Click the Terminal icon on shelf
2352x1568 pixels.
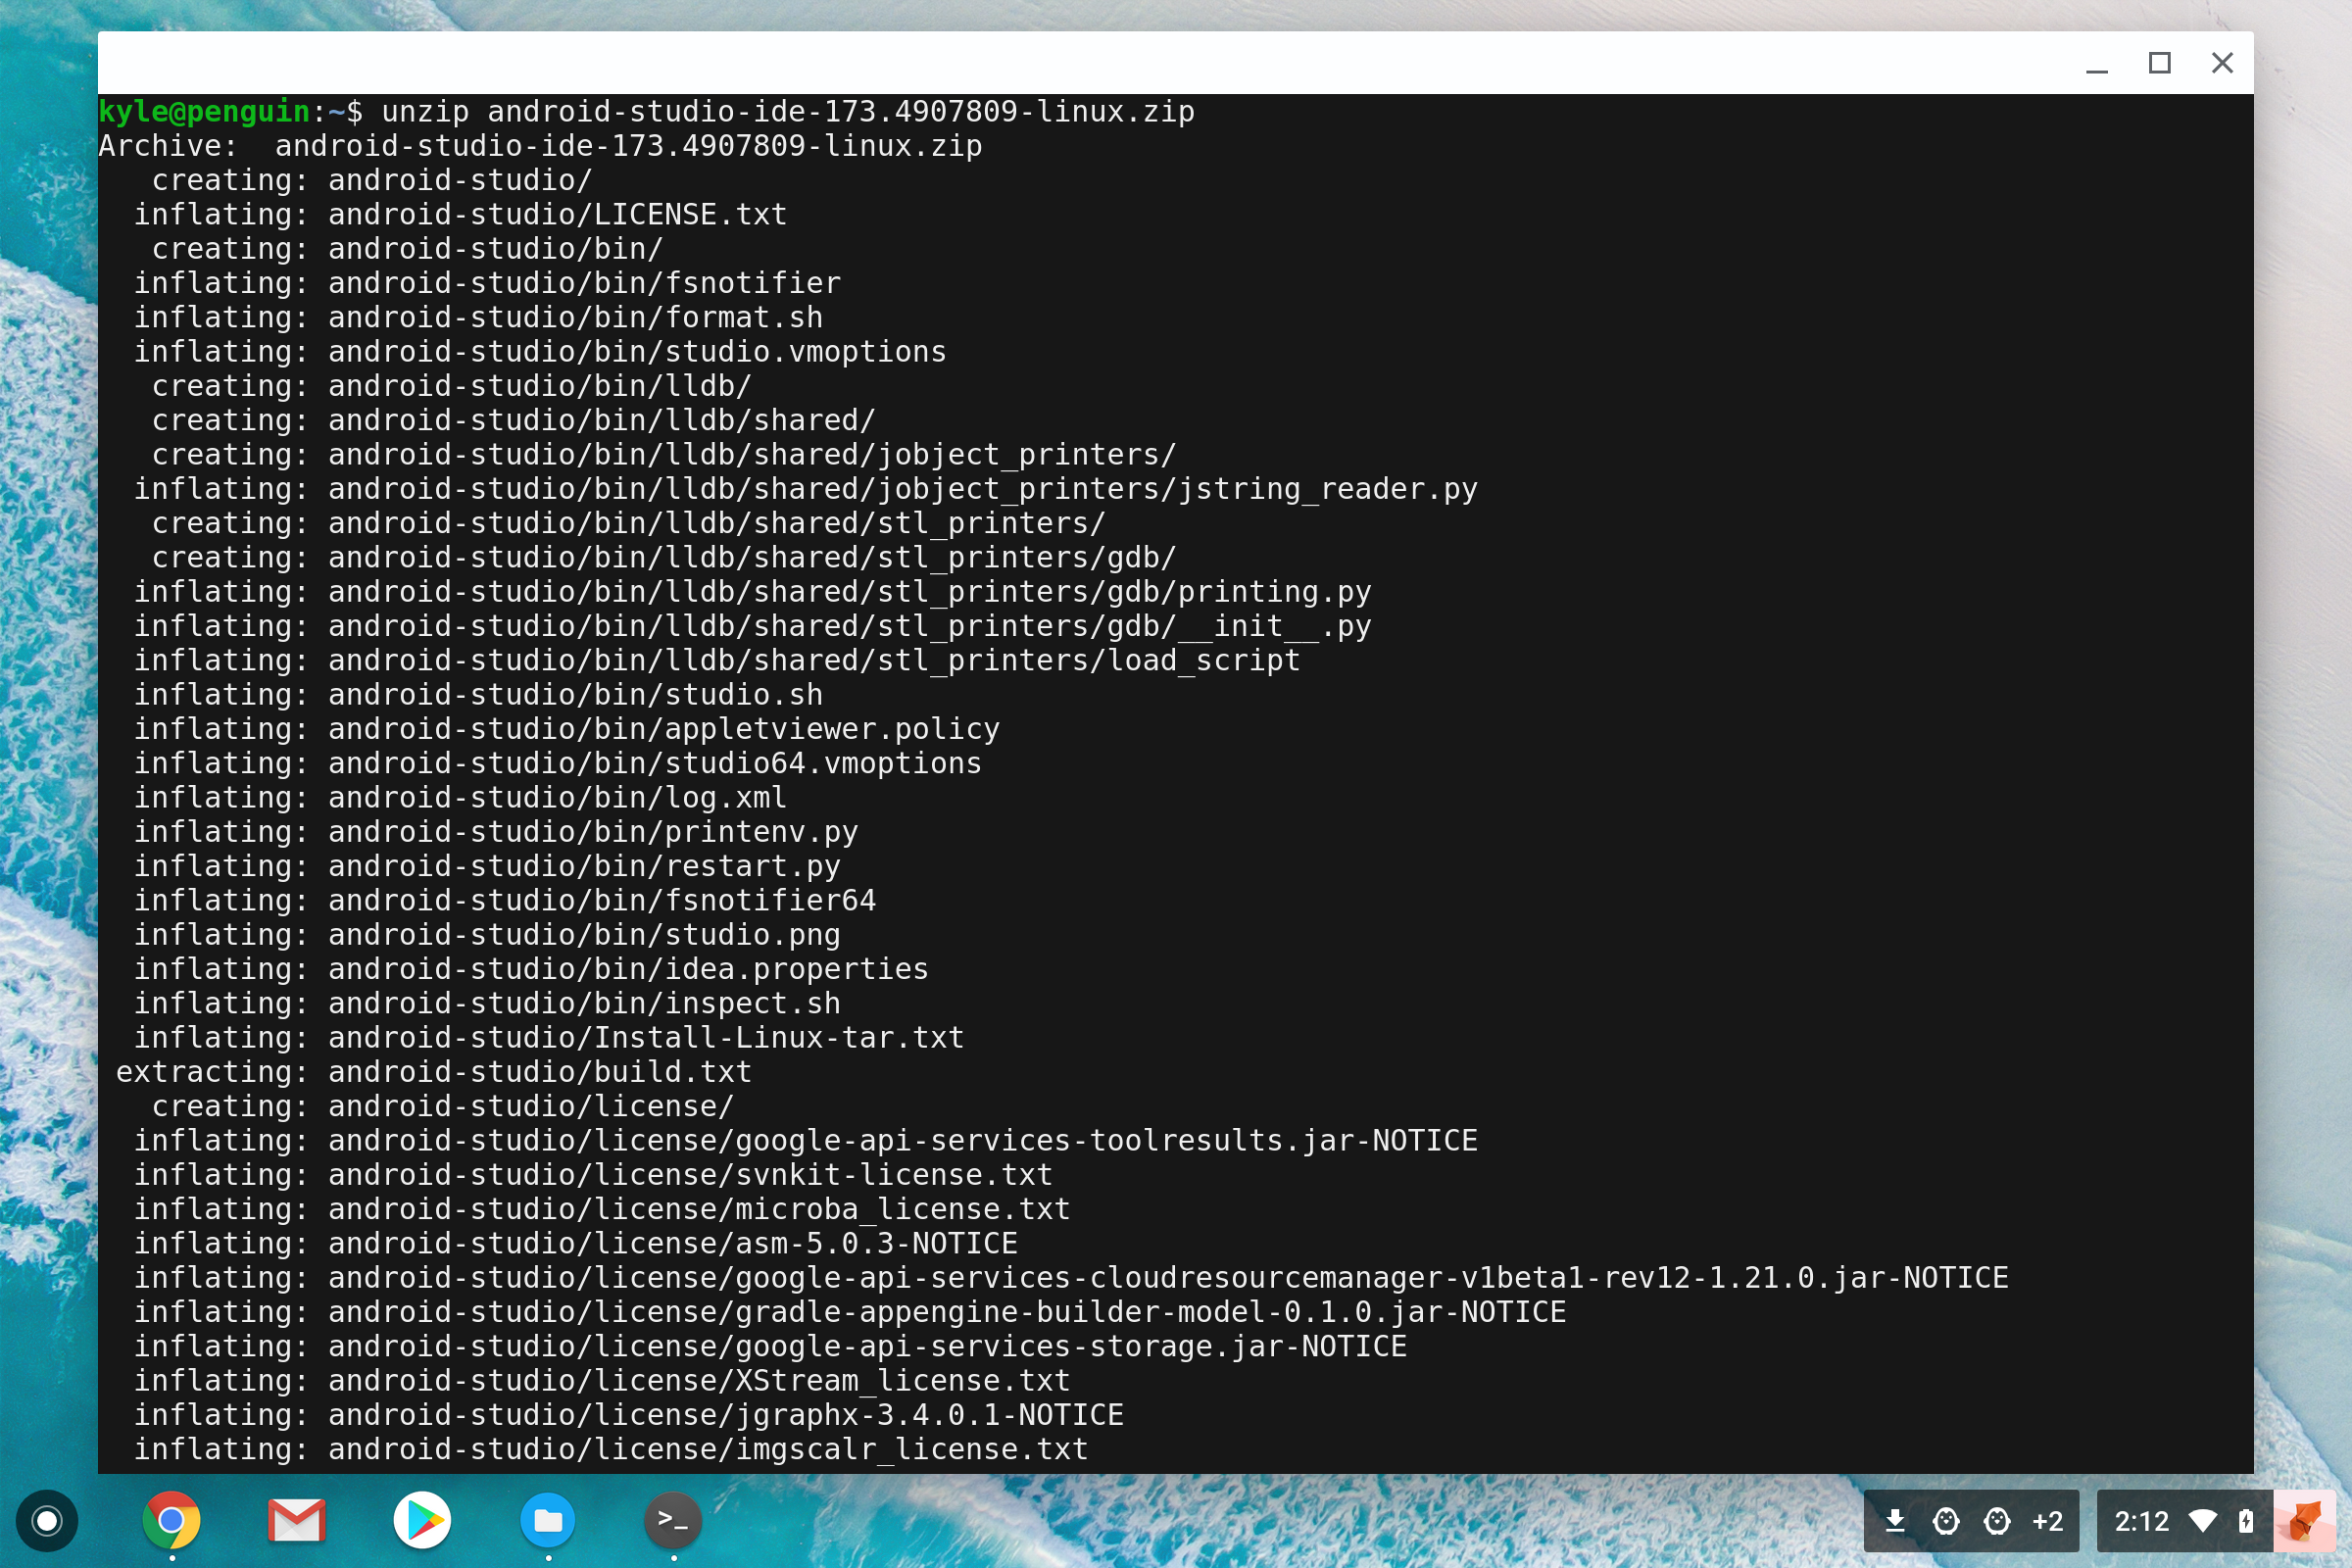[673, 1521]
